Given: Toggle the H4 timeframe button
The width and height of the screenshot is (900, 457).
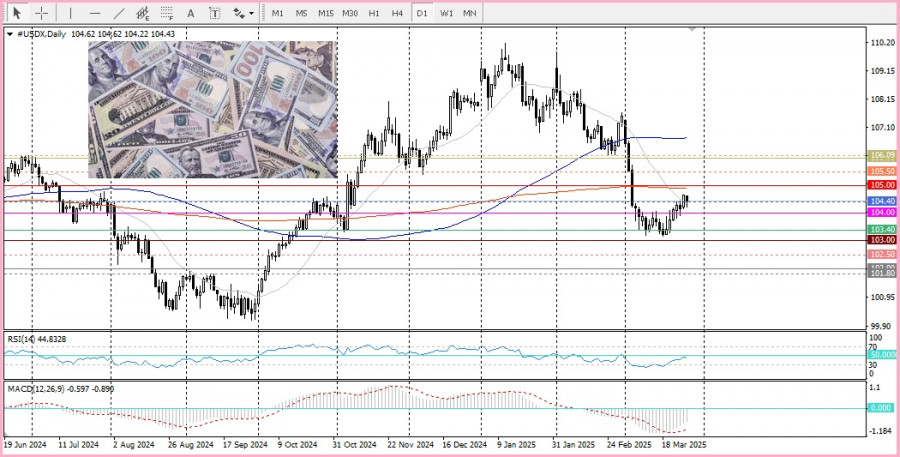Looking at the screenshot, I should tap(398, 13).
